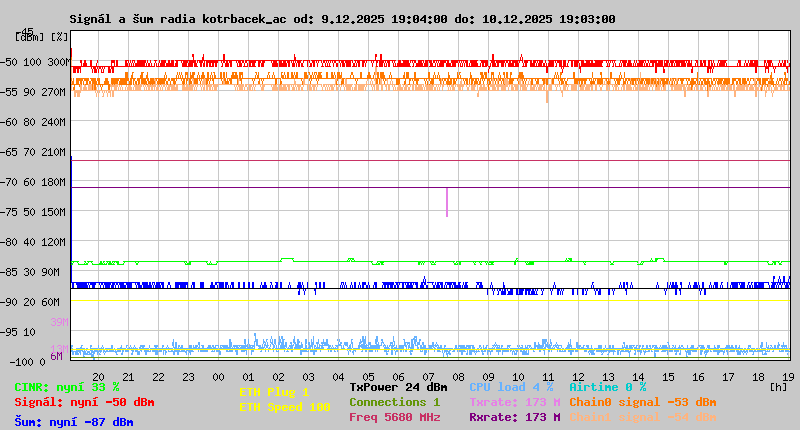Click the "18" hour tick on x-axis

pos(758,377)
